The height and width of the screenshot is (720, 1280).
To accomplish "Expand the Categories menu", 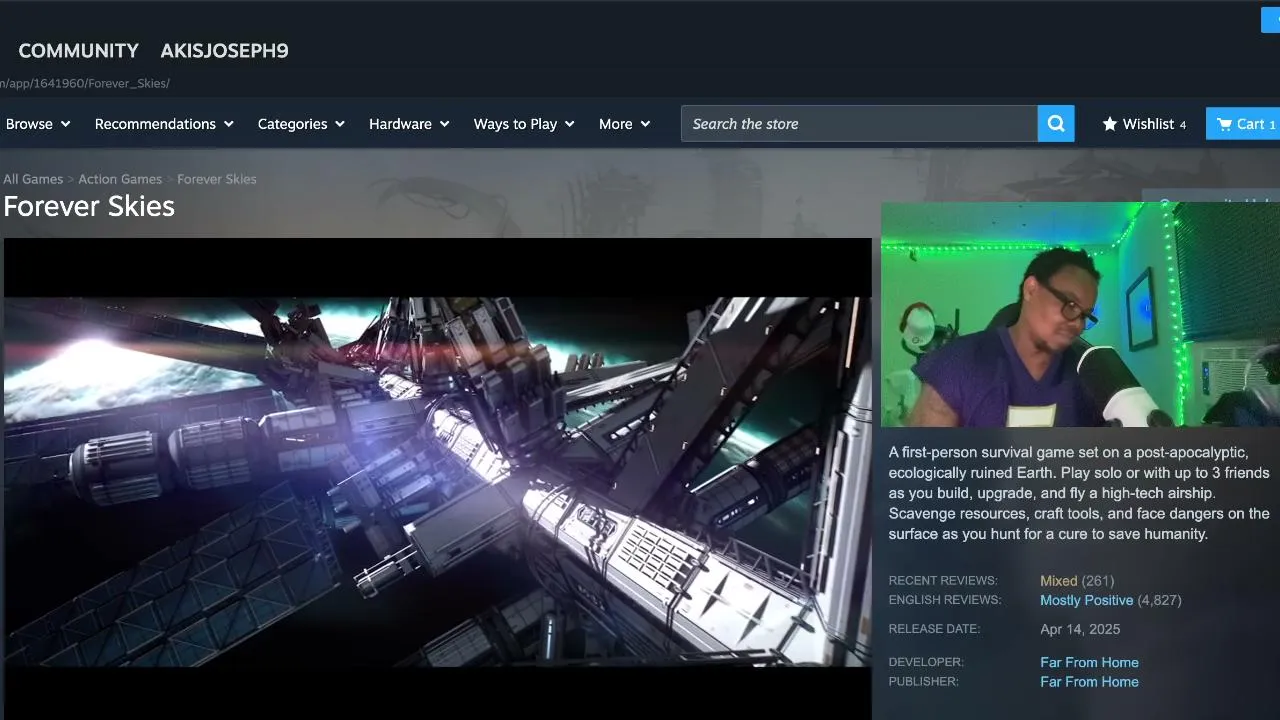I will 301,124.
